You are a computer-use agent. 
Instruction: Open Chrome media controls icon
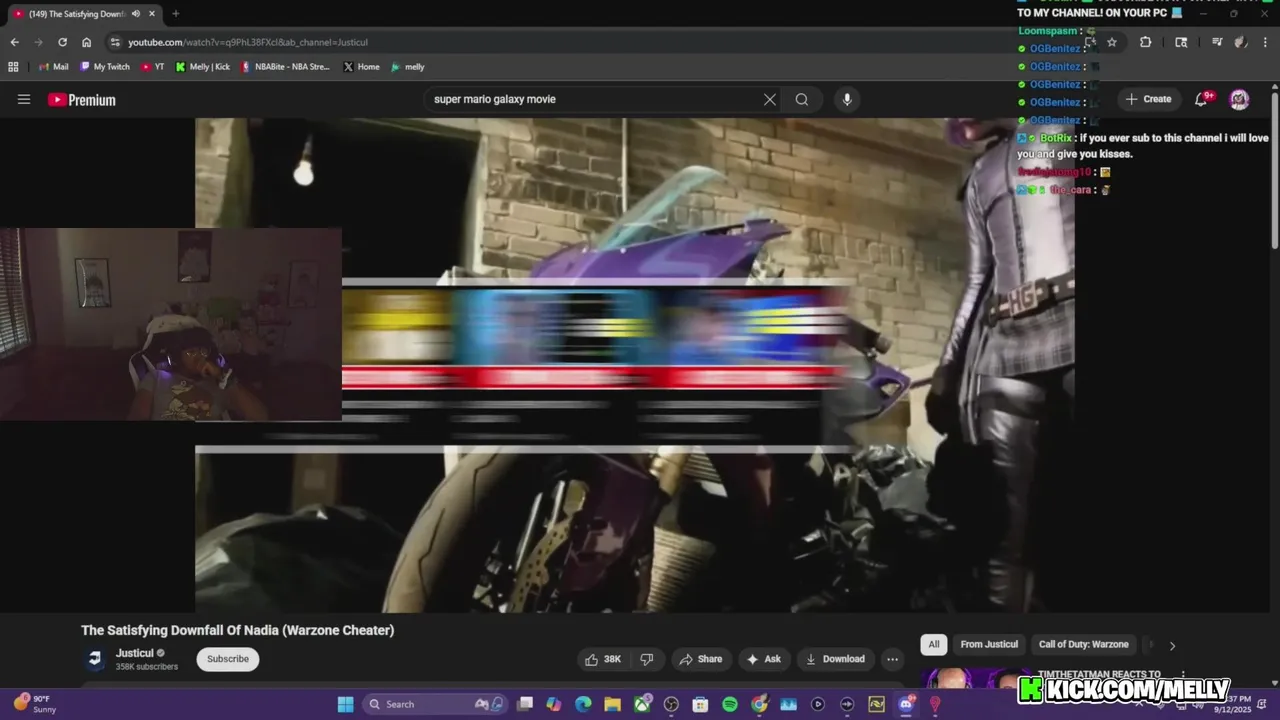click(1217, 42)
